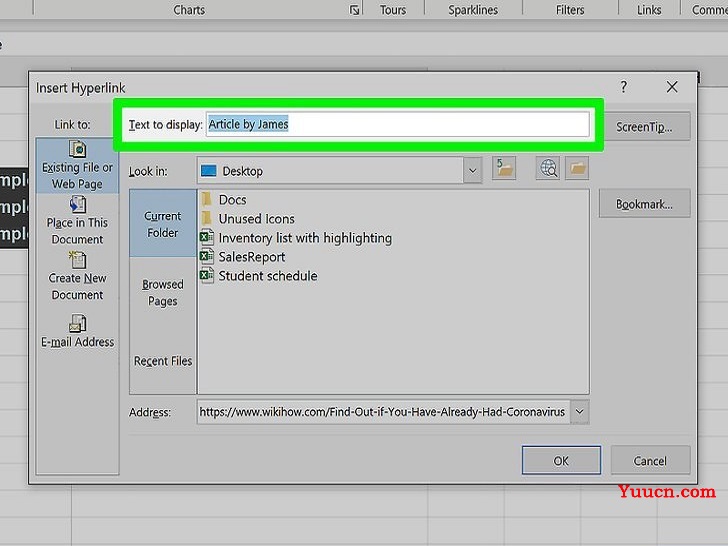This screenshot has height=546, width=728.
Task: Click the Text to display field
Action: tap(397, 125)
